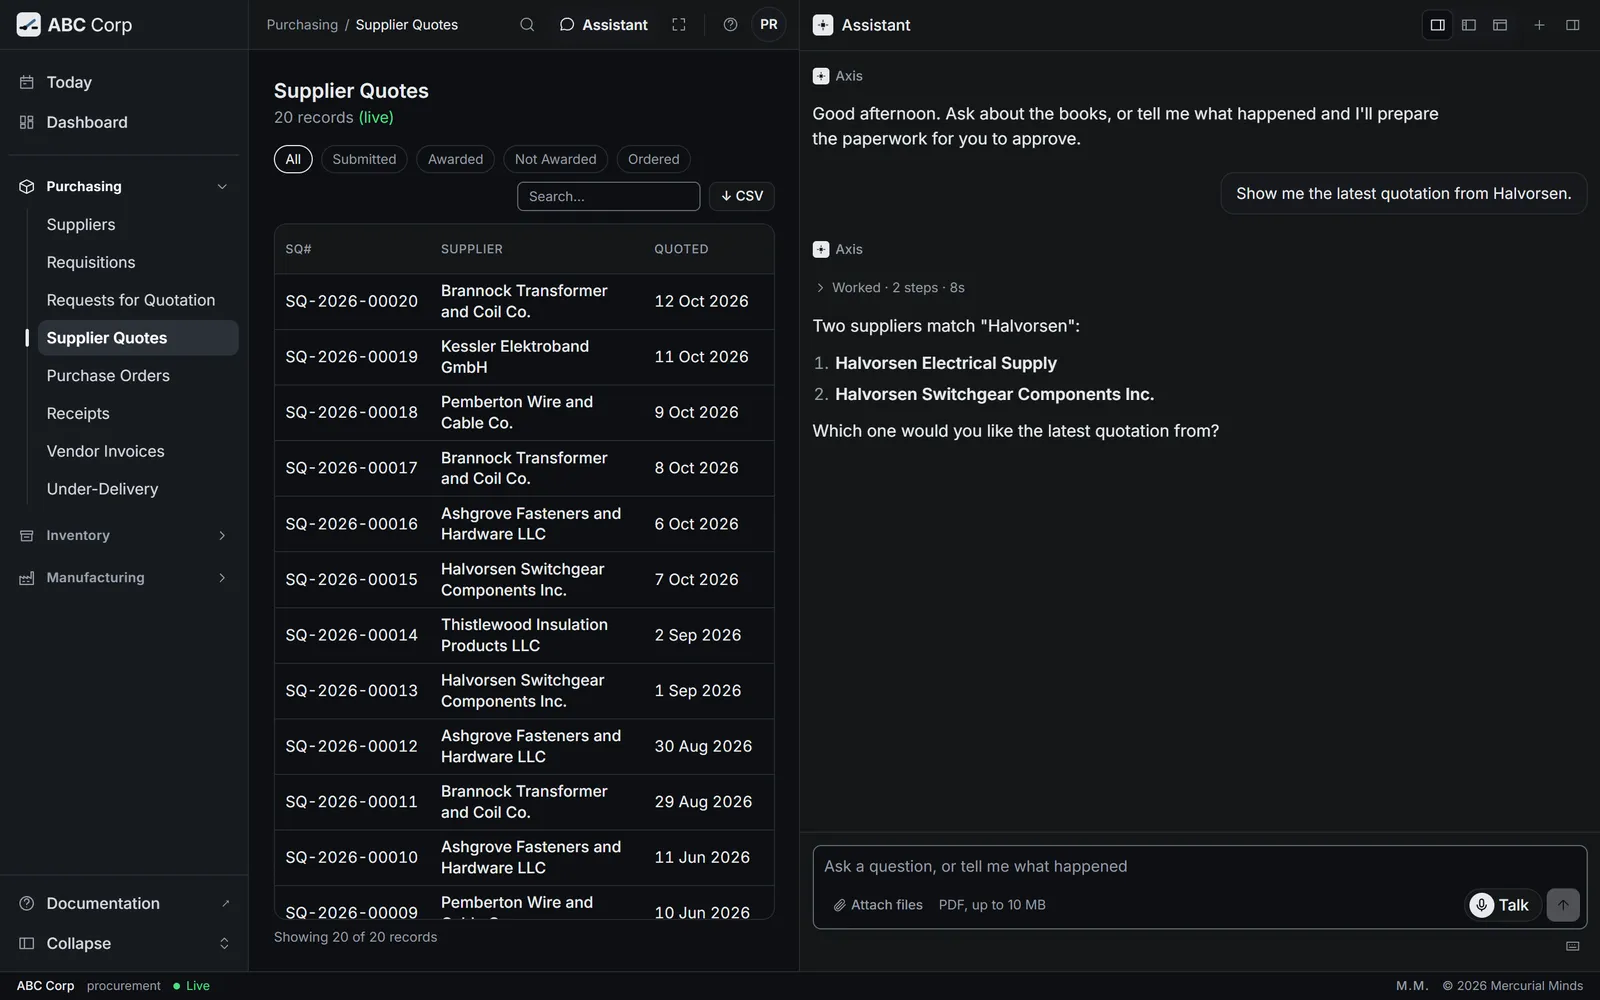The width and height of the screenshot is (1600, 1000).
Task: Expand the Inventory section
Action: click(x=124, y=535)
